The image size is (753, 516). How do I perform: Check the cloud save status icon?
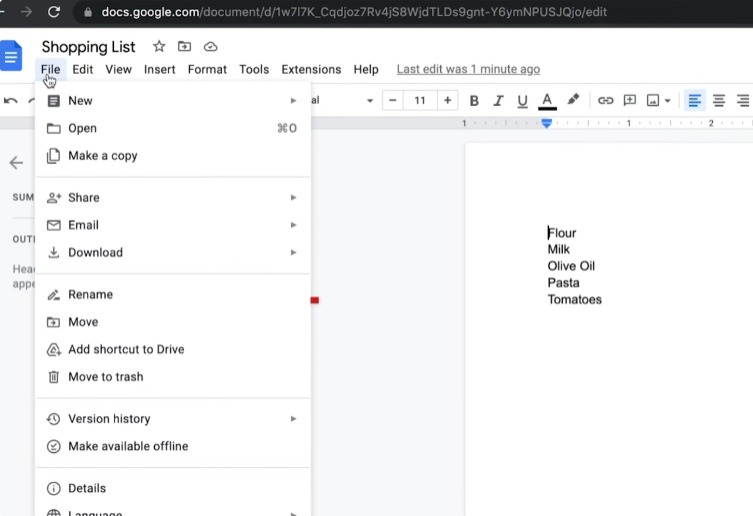coord(210,47)
